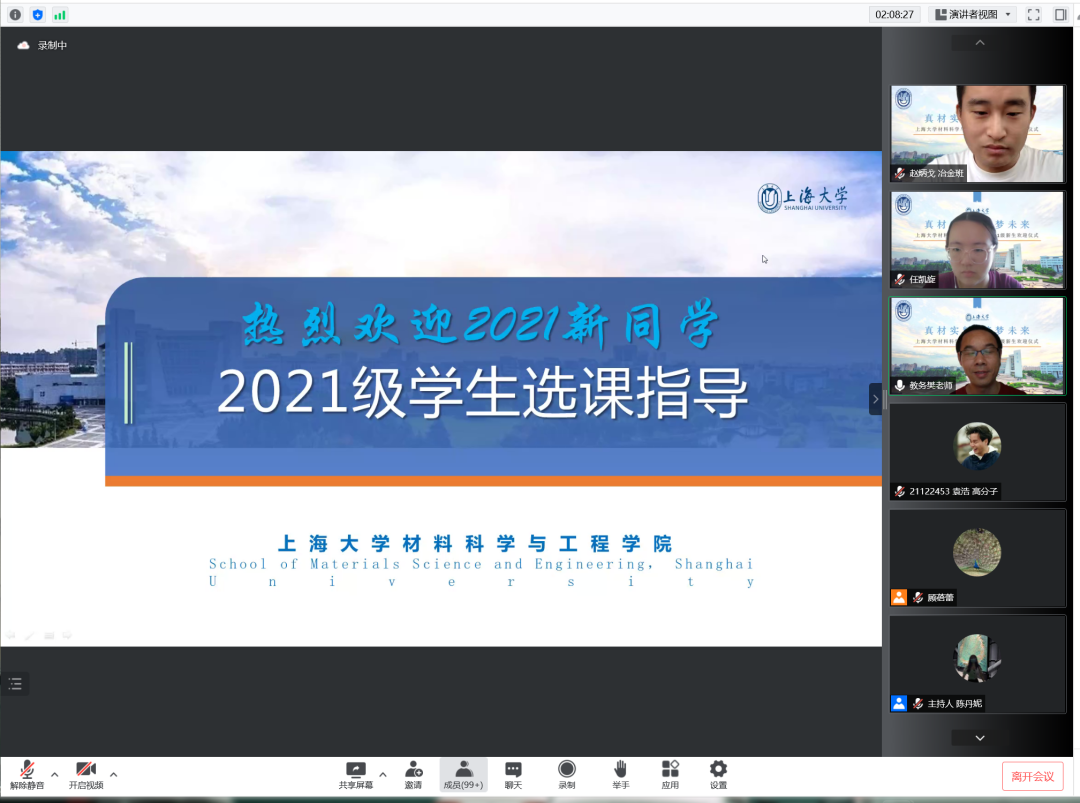Raise hand with 举手
Screen dimensions: 1080x803
[621, 775]
